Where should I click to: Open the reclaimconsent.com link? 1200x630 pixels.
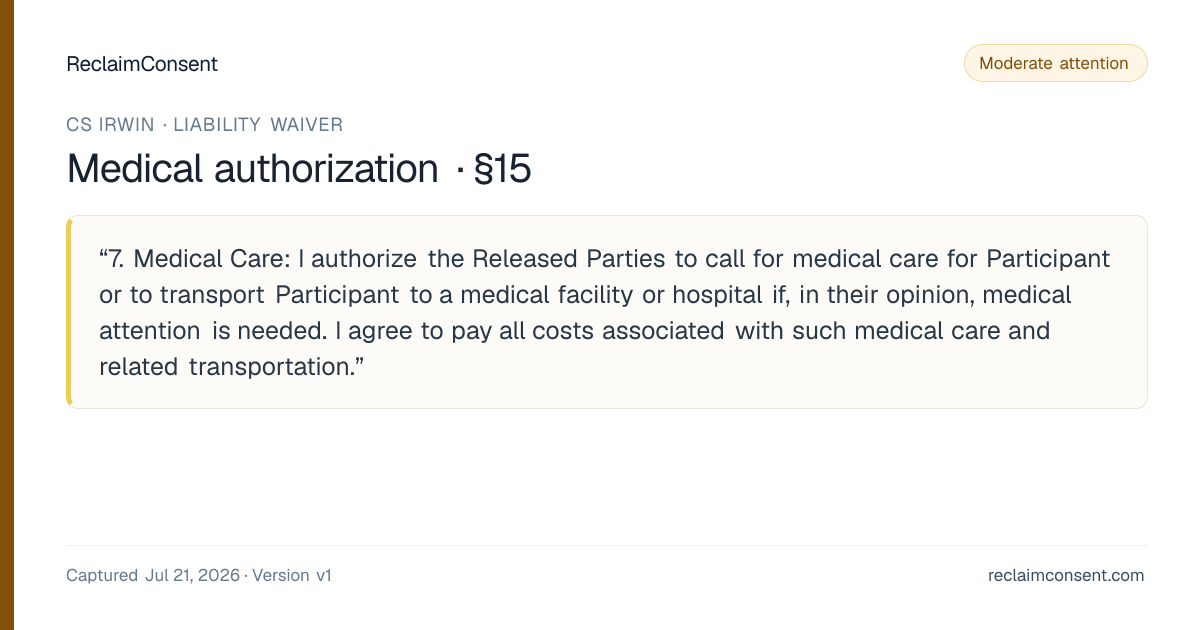pyautogui.click(x=1066, y=575)
